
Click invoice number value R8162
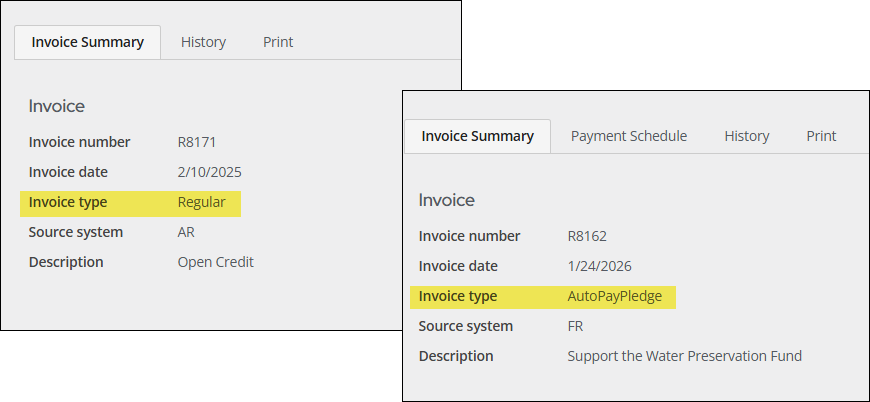click(587, 236)
